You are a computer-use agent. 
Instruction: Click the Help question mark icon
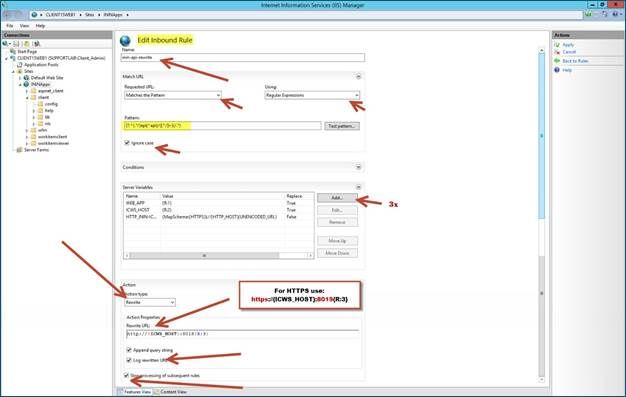click(x=557, y=70)
